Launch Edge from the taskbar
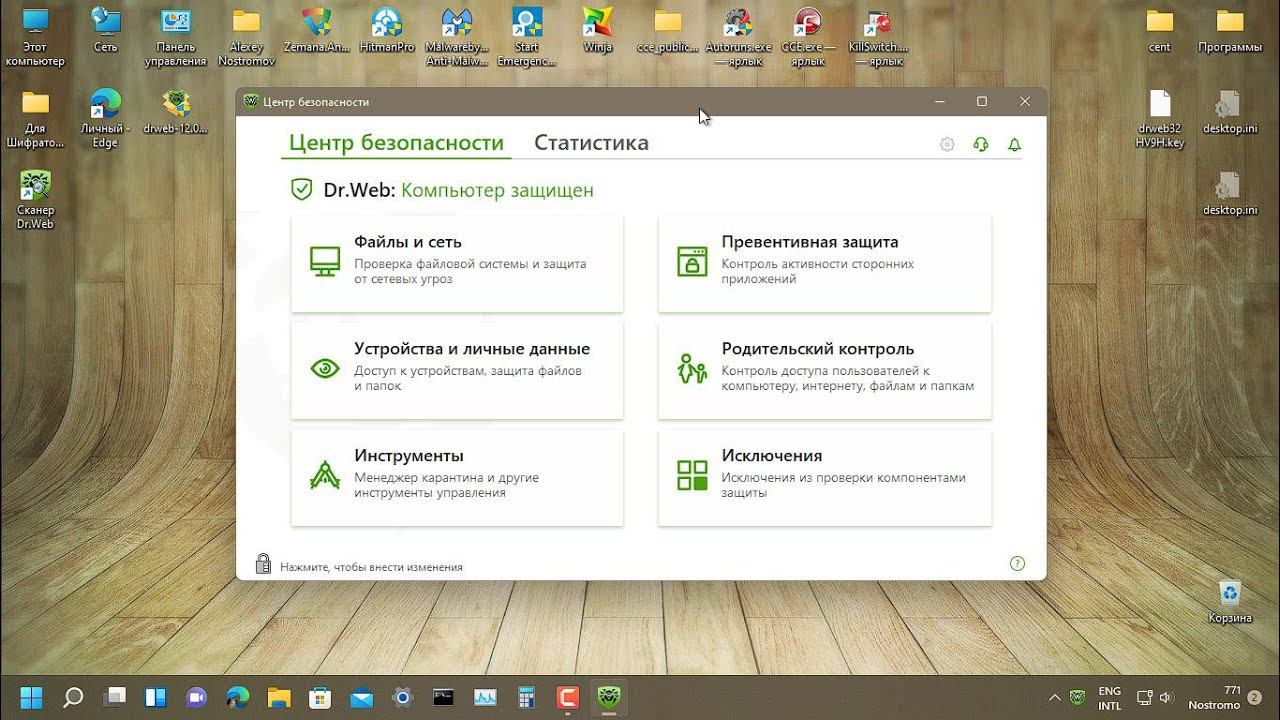1280x720 pixels. tap(238, 696)
